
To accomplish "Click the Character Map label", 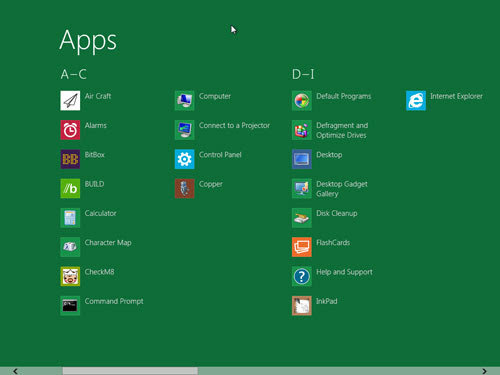I will coord(108,243).
